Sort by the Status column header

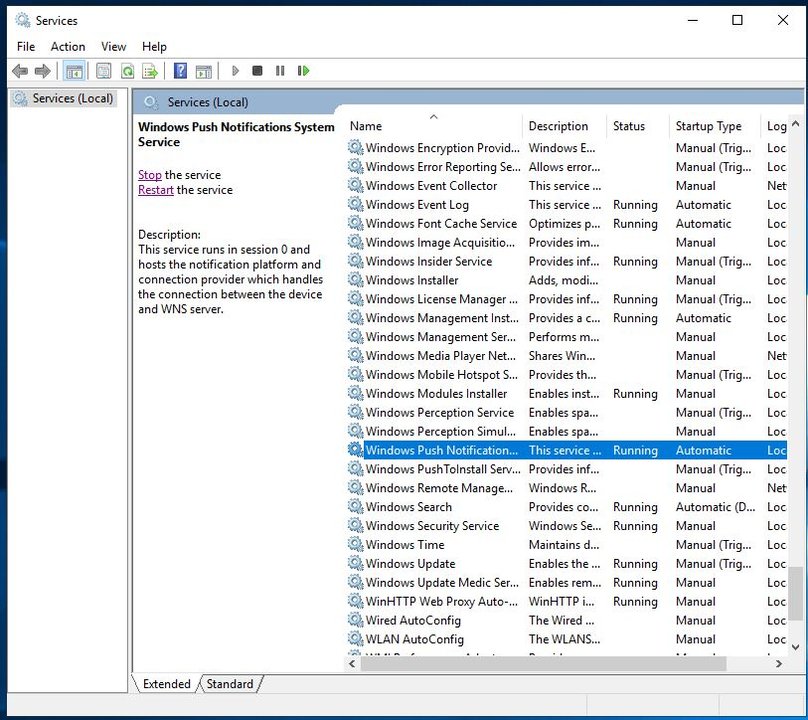pyautogui.click(x=638, y=126)
